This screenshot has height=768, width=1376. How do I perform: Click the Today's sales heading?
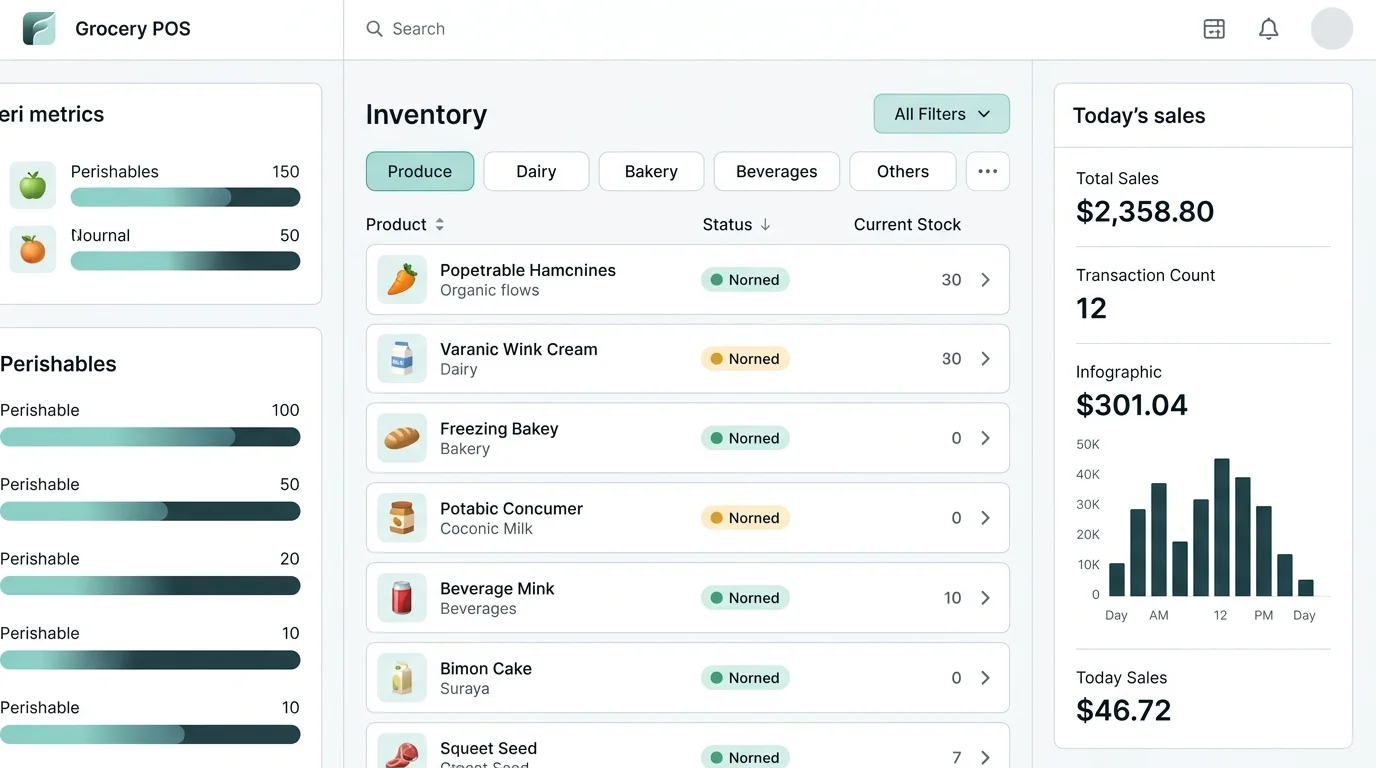(1139, 116)
